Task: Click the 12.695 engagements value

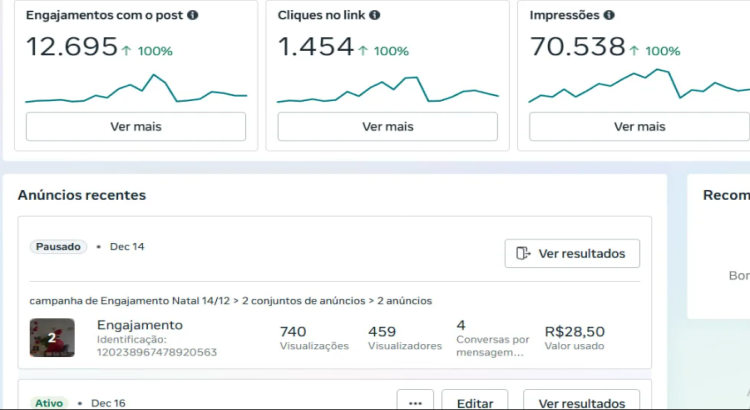Action: click(x=72, y=46)
